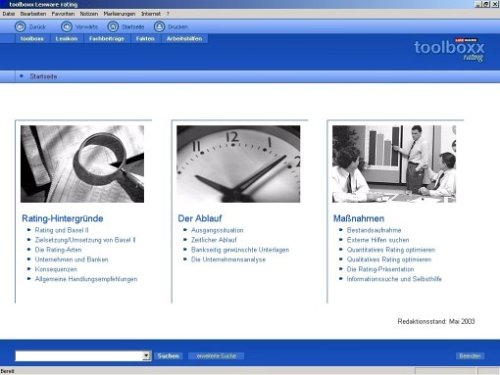Image resolution: width=500 pixels, height=375 pixels.
Task: Open Die Unternehmensanalyse link
Action: 228,259
